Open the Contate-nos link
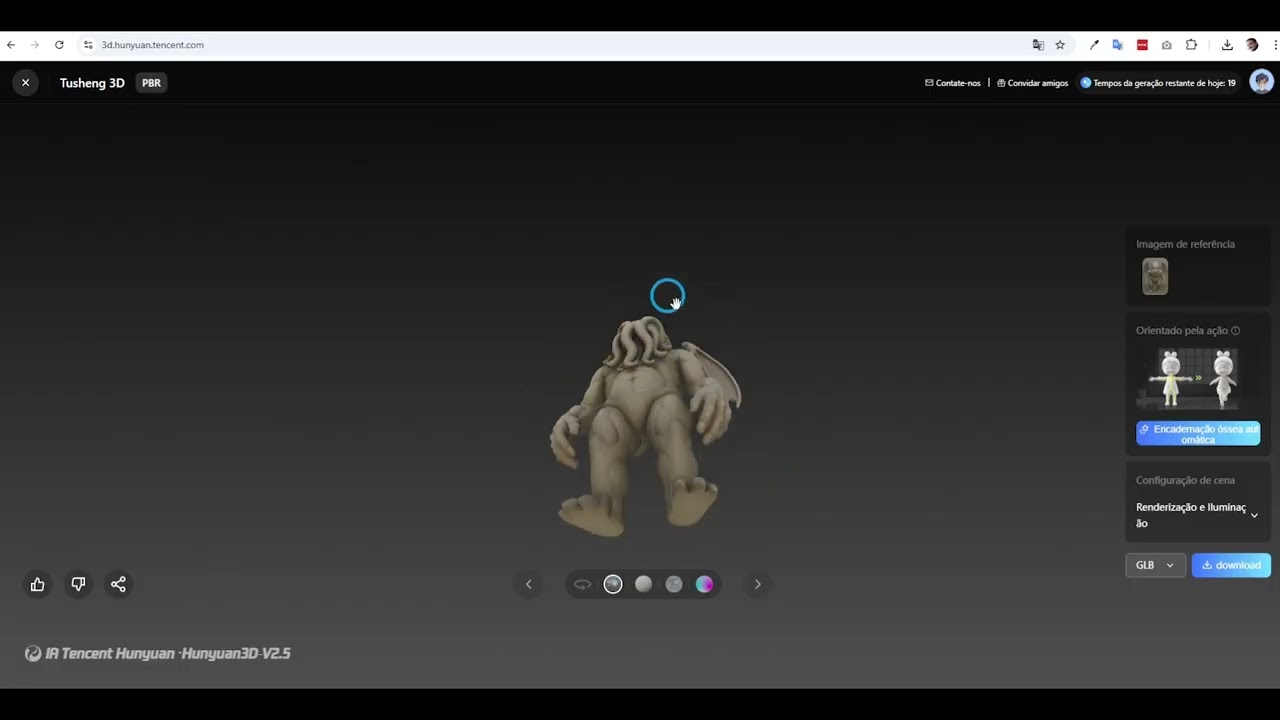 coord(953,83)
